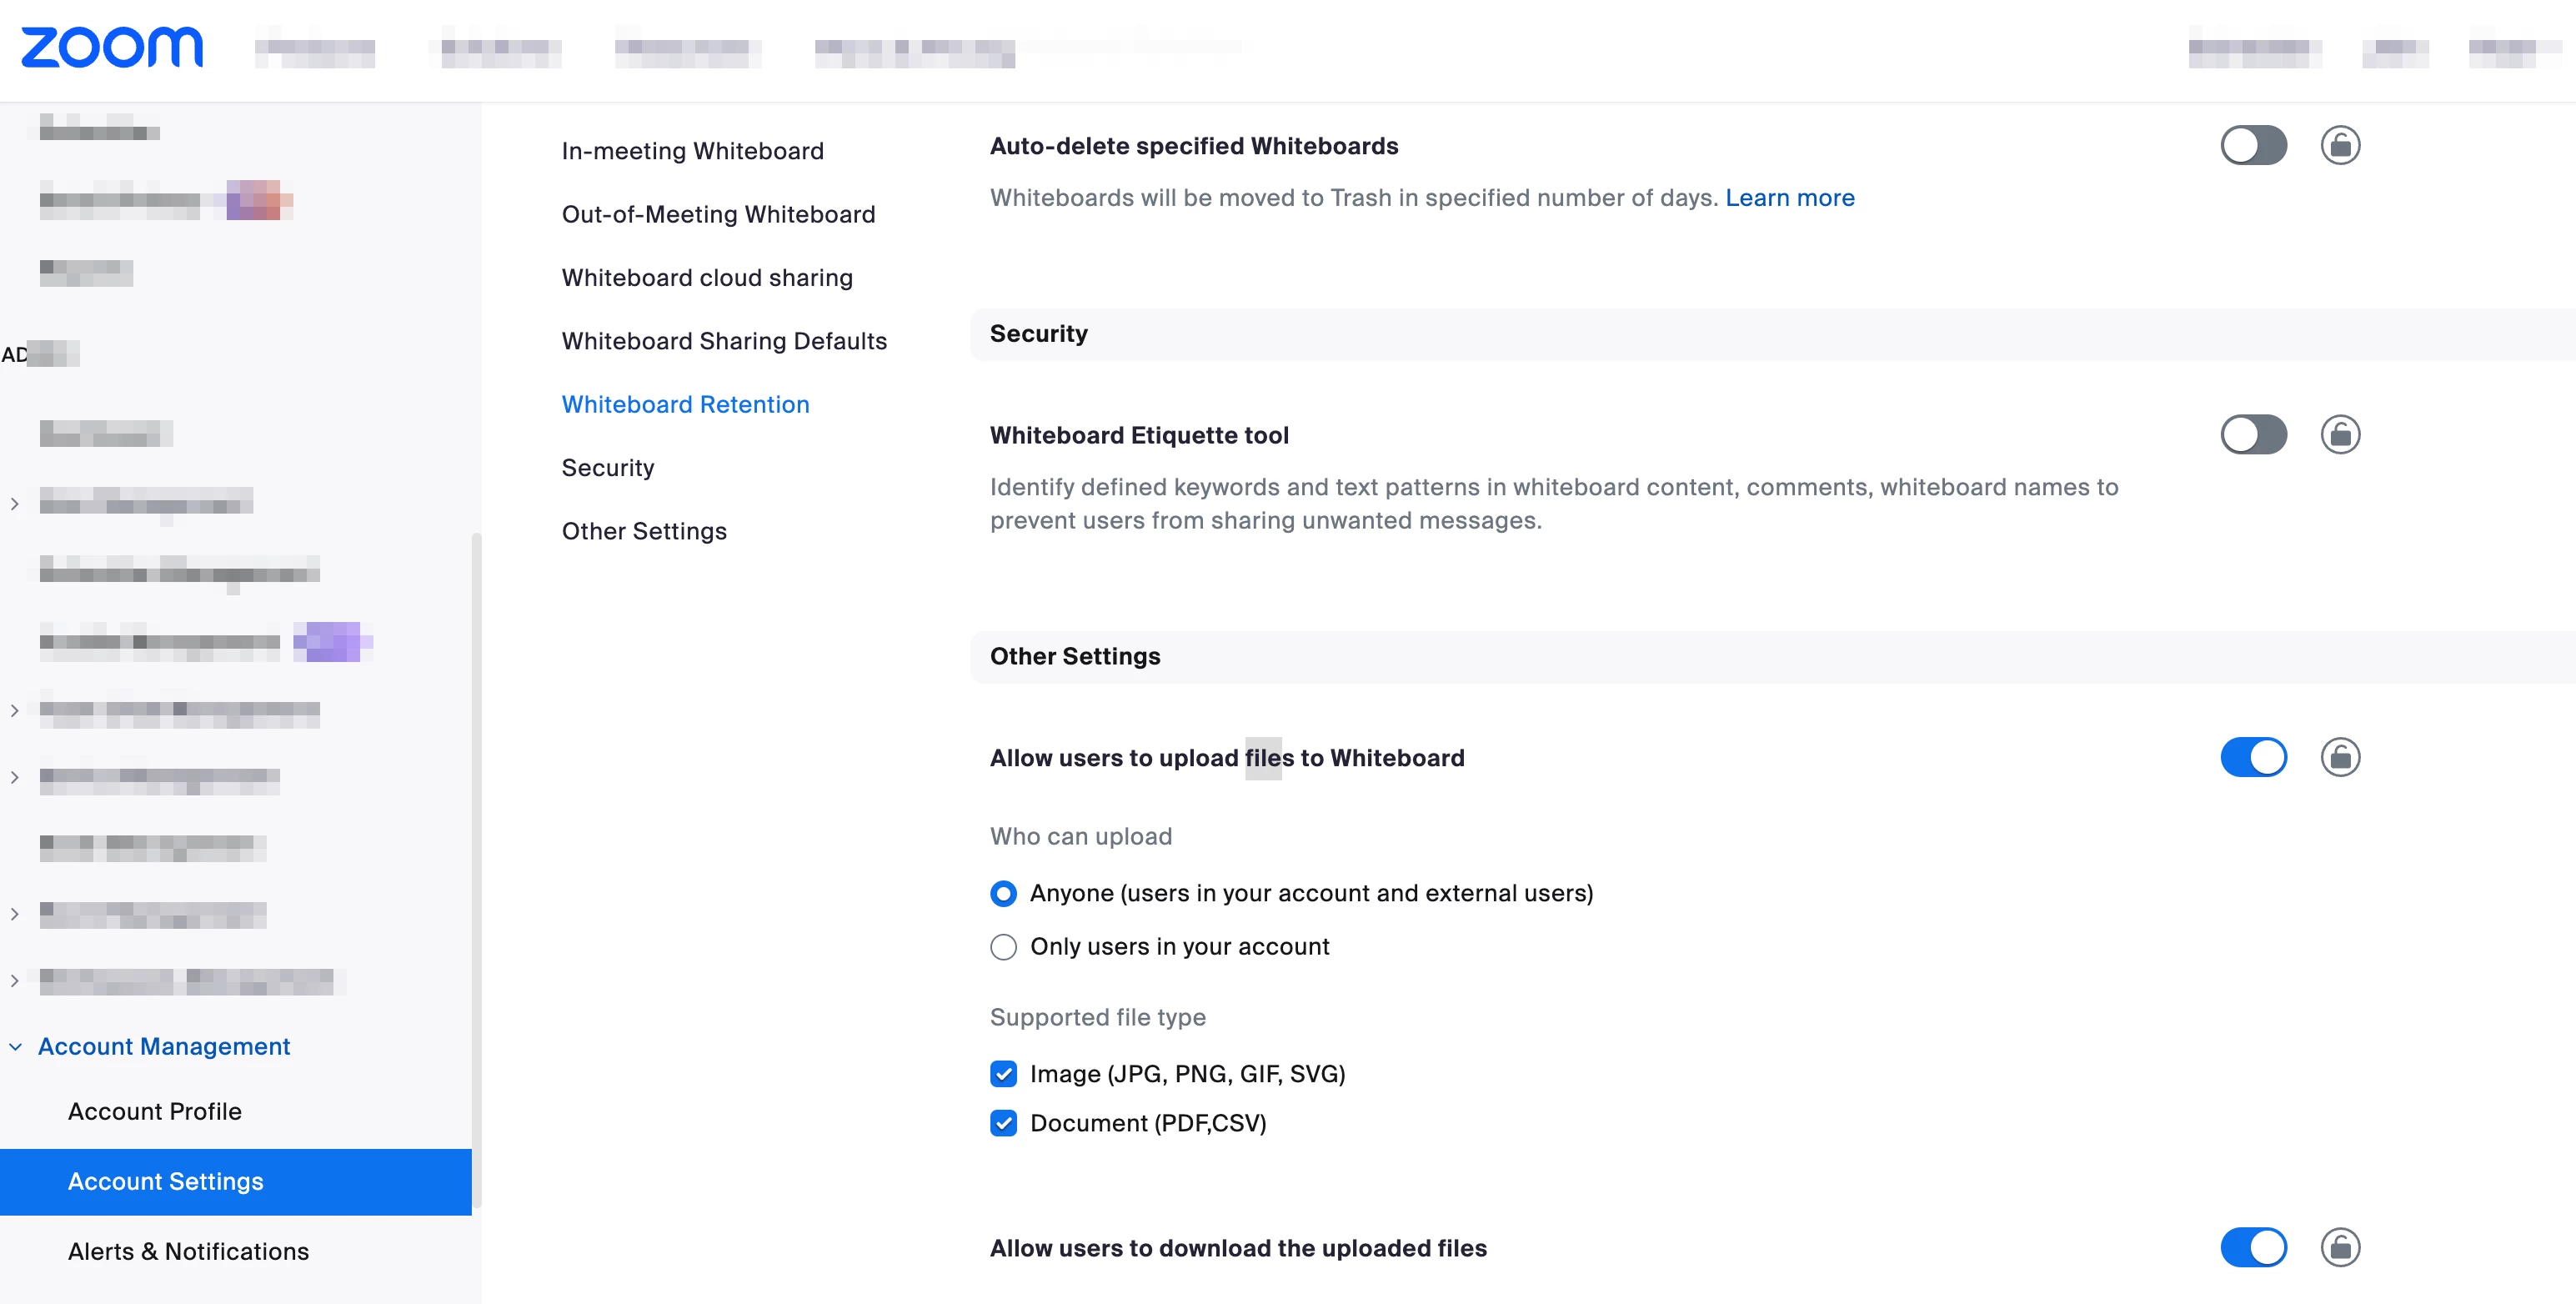Screen dimensions: 2576x1304
Task: Click the Zoom logo
Action: click(x=112, y=47)
